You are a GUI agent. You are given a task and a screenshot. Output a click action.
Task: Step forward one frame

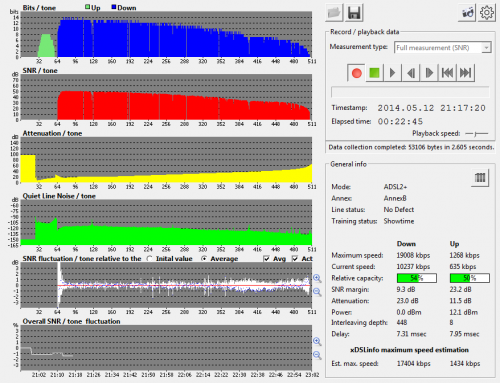(429, 73)
